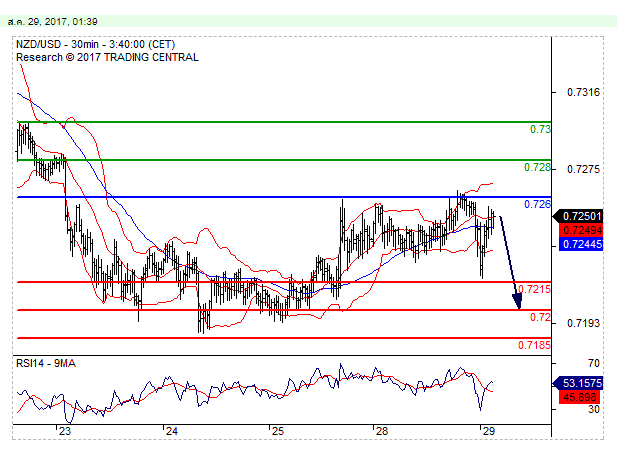Select the red 0.72 support label
The width and height of the screenshot is (617, 451).
540,317
